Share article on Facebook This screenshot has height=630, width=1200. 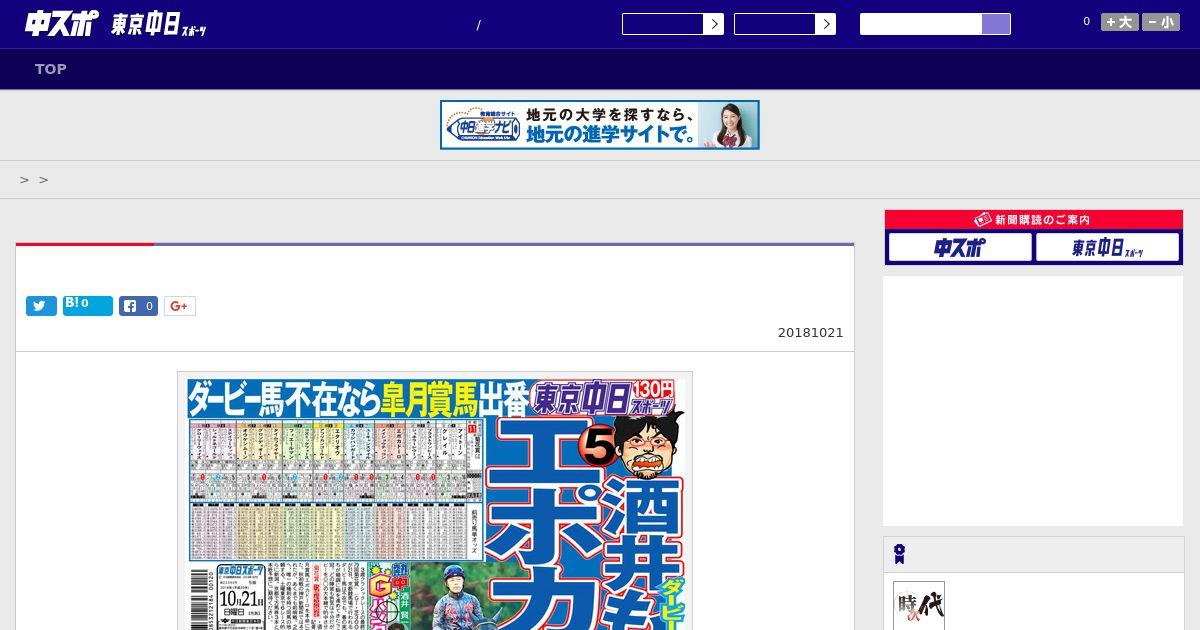(139, 306)
